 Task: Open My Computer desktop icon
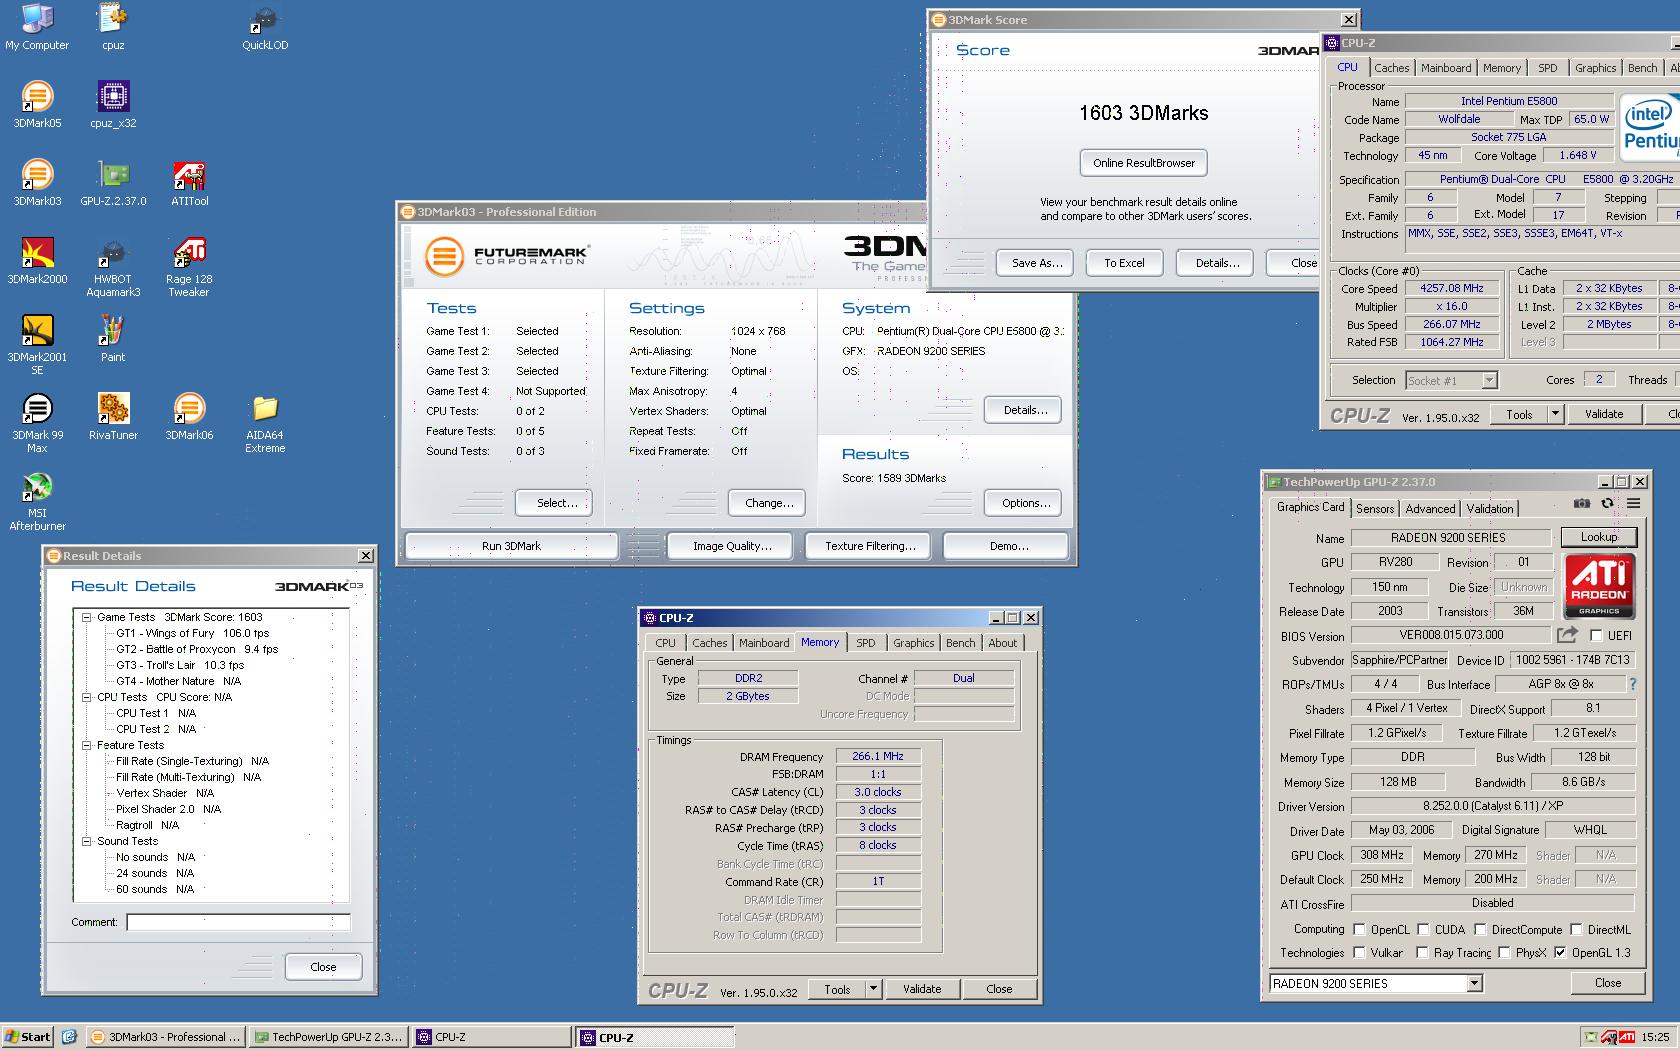[37, 27]
